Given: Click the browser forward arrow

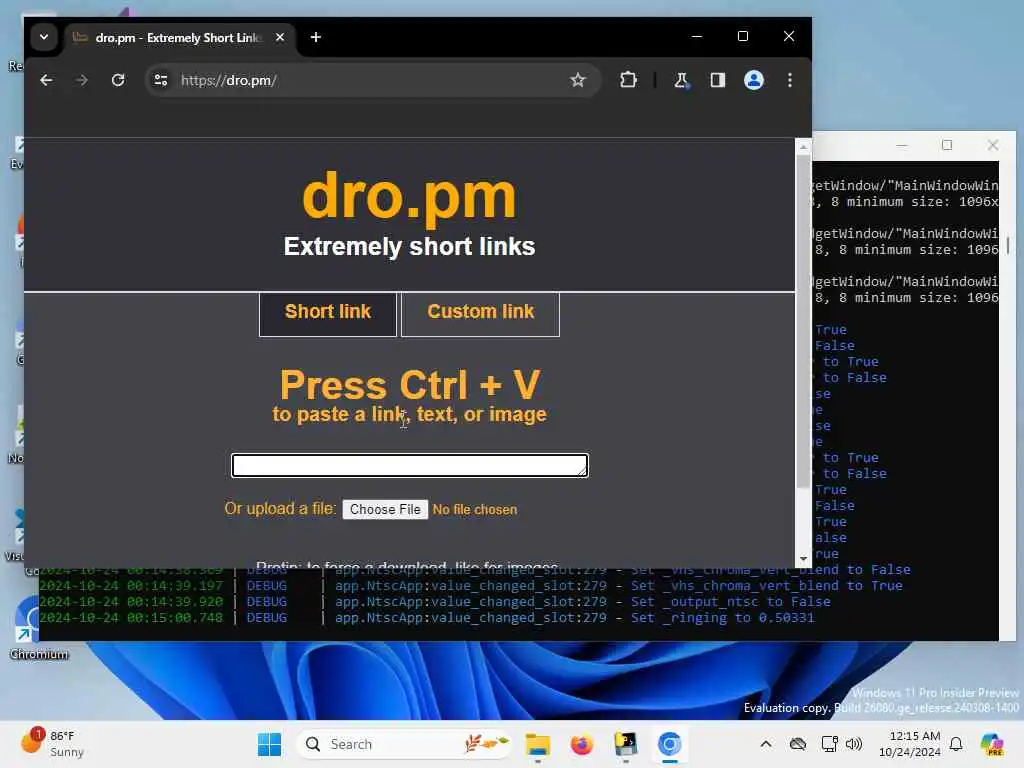Looking at the screenshot, I should (82, 80).
